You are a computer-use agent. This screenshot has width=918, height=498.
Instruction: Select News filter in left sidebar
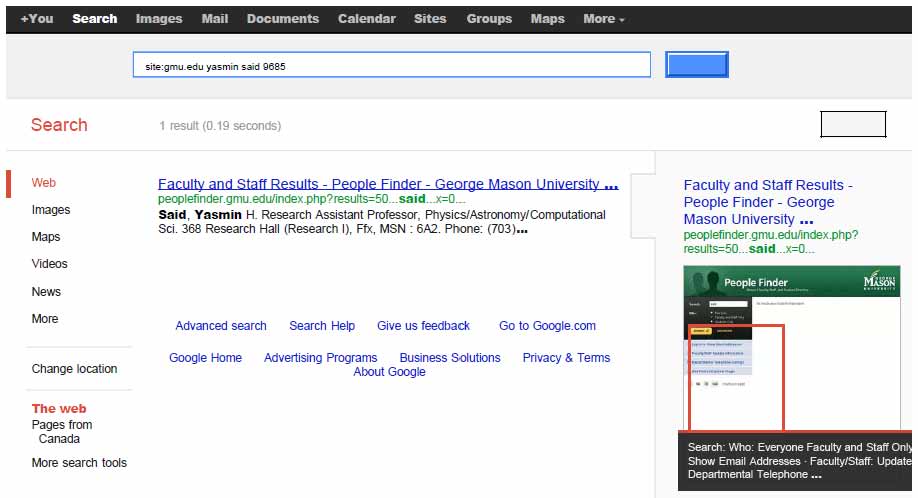pos(46,292)
